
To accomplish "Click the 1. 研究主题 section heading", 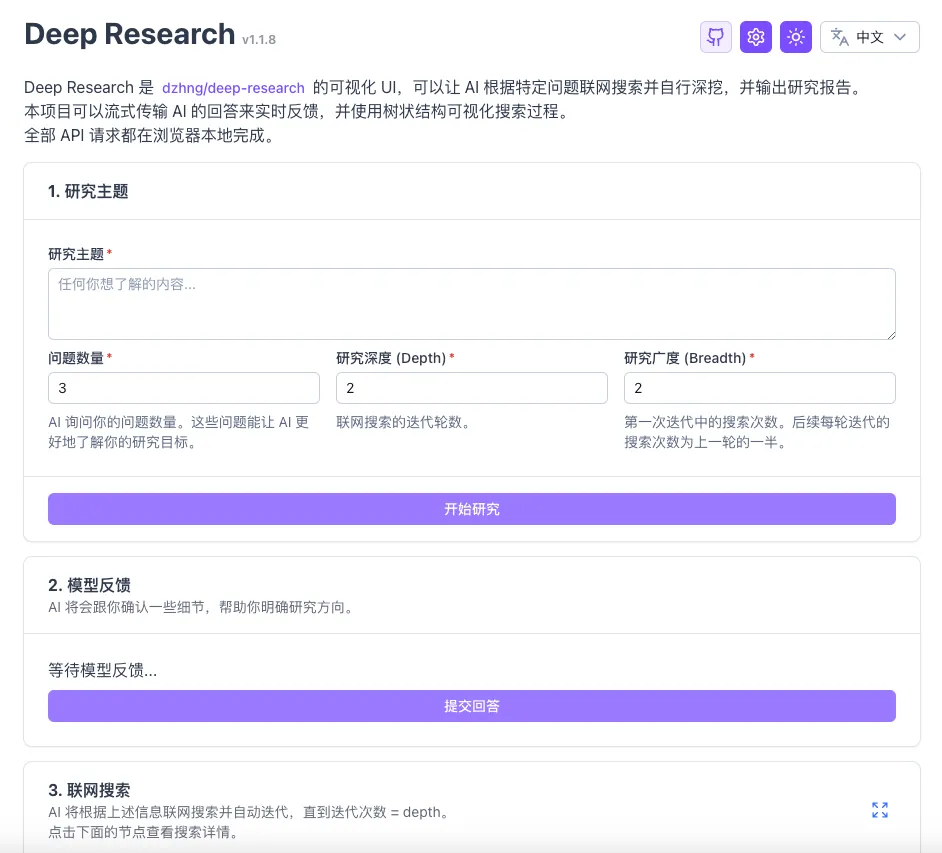I will [88, 192].
